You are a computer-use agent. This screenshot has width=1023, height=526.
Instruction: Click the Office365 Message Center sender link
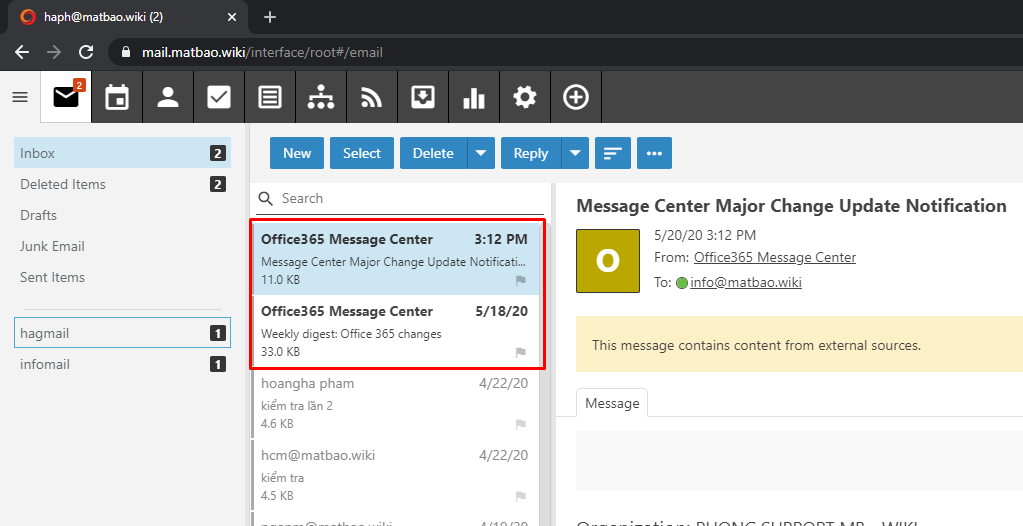(x=775, y=257)
